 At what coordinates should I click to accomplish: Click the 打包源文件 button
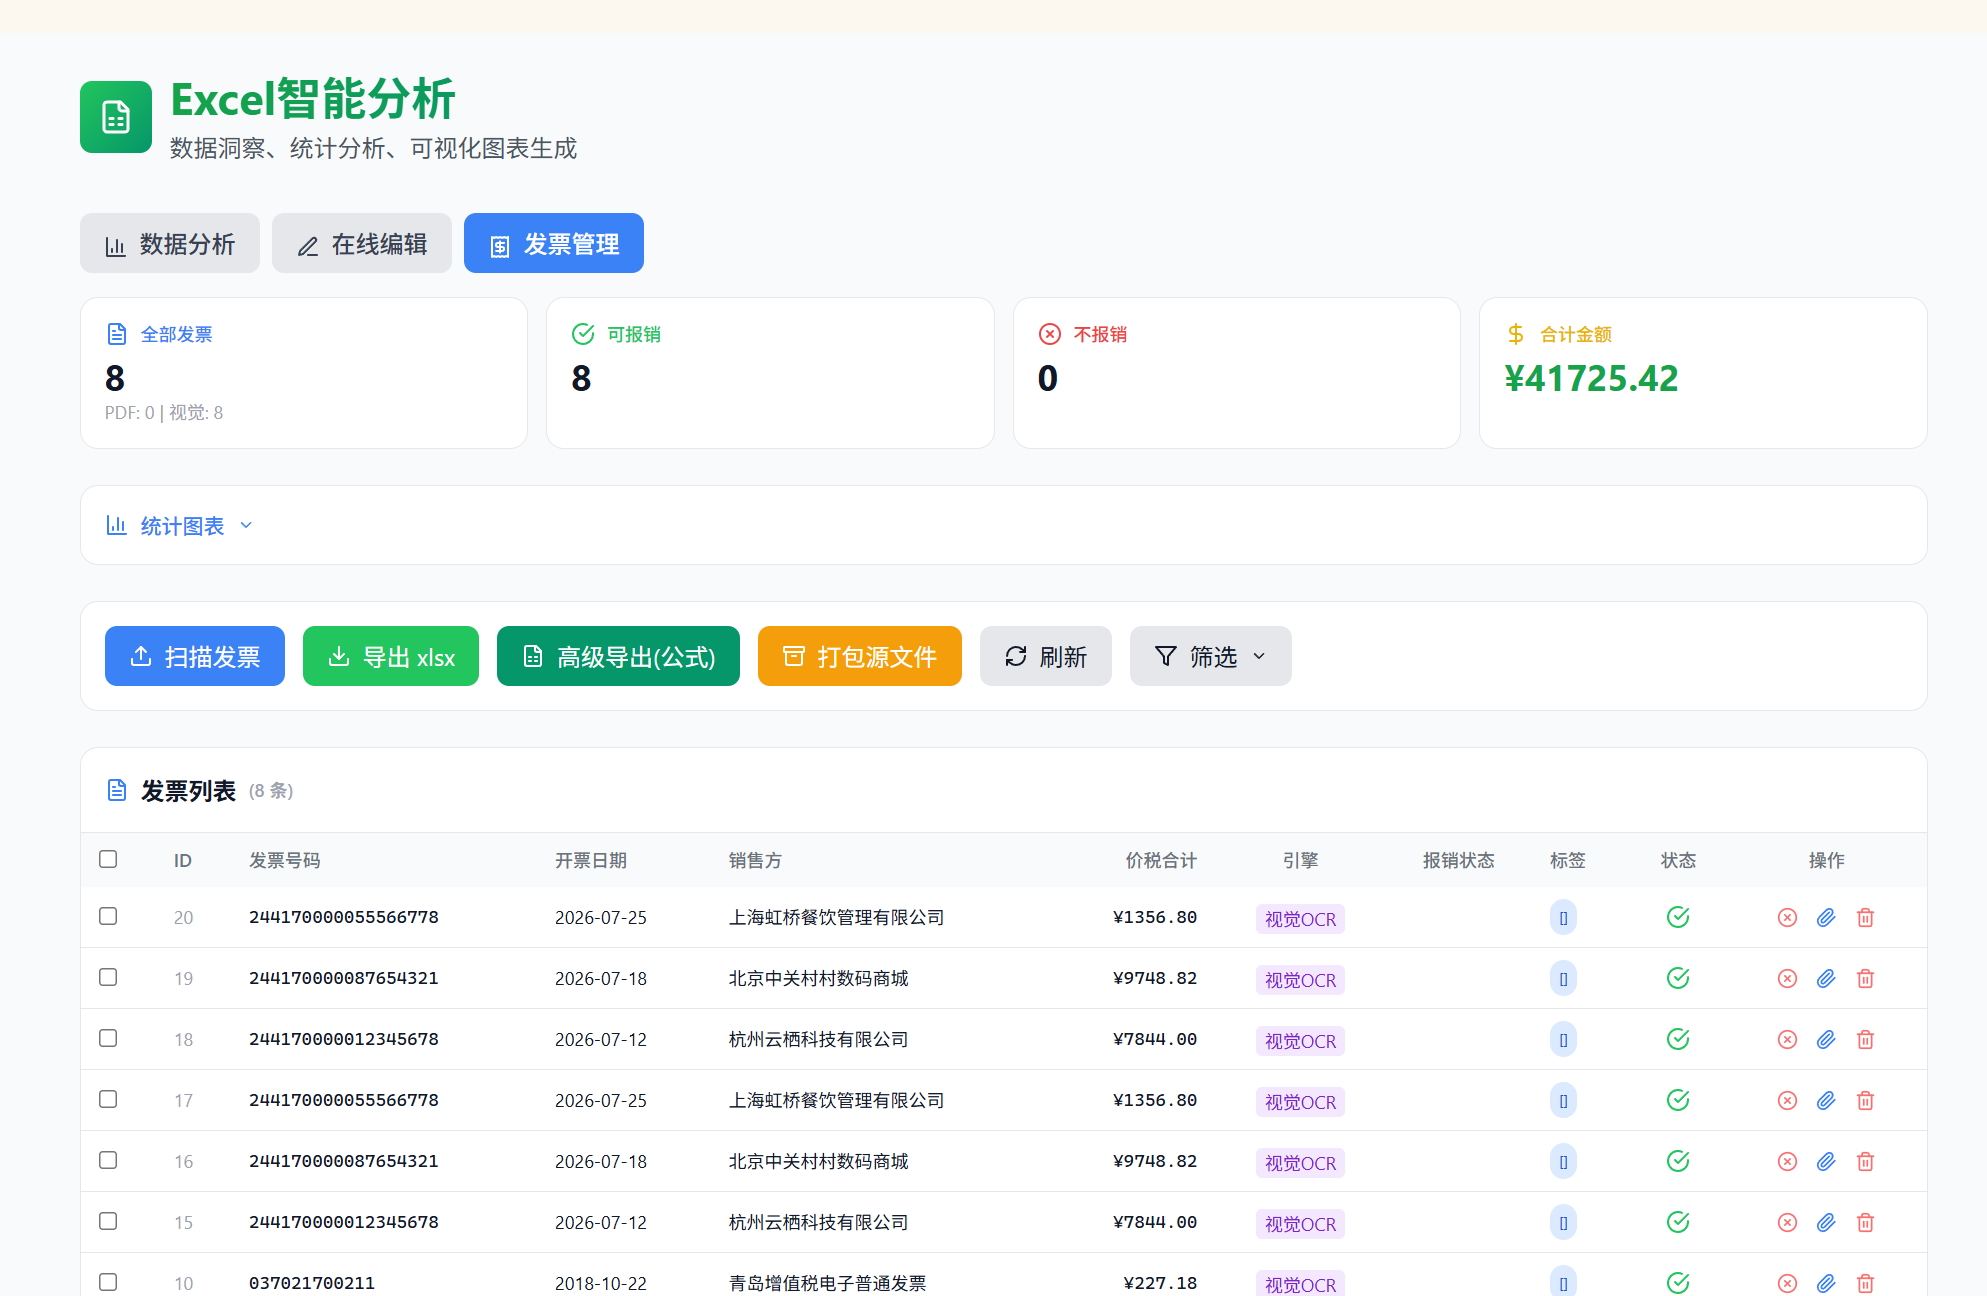(860, 656)
